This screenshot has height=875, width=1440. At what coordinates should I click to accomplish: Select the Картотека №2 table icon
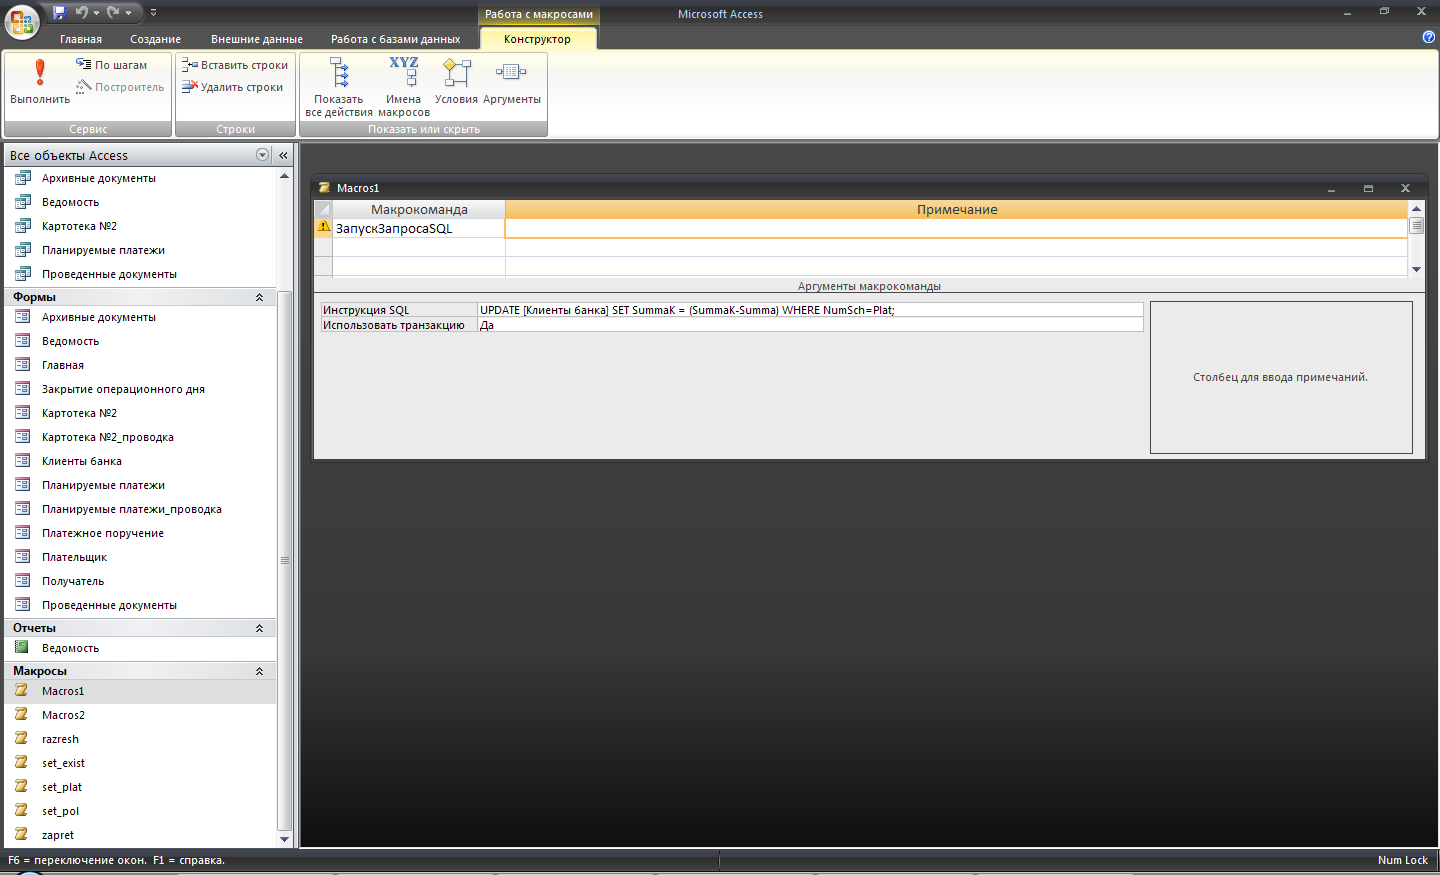coord(23,226)
